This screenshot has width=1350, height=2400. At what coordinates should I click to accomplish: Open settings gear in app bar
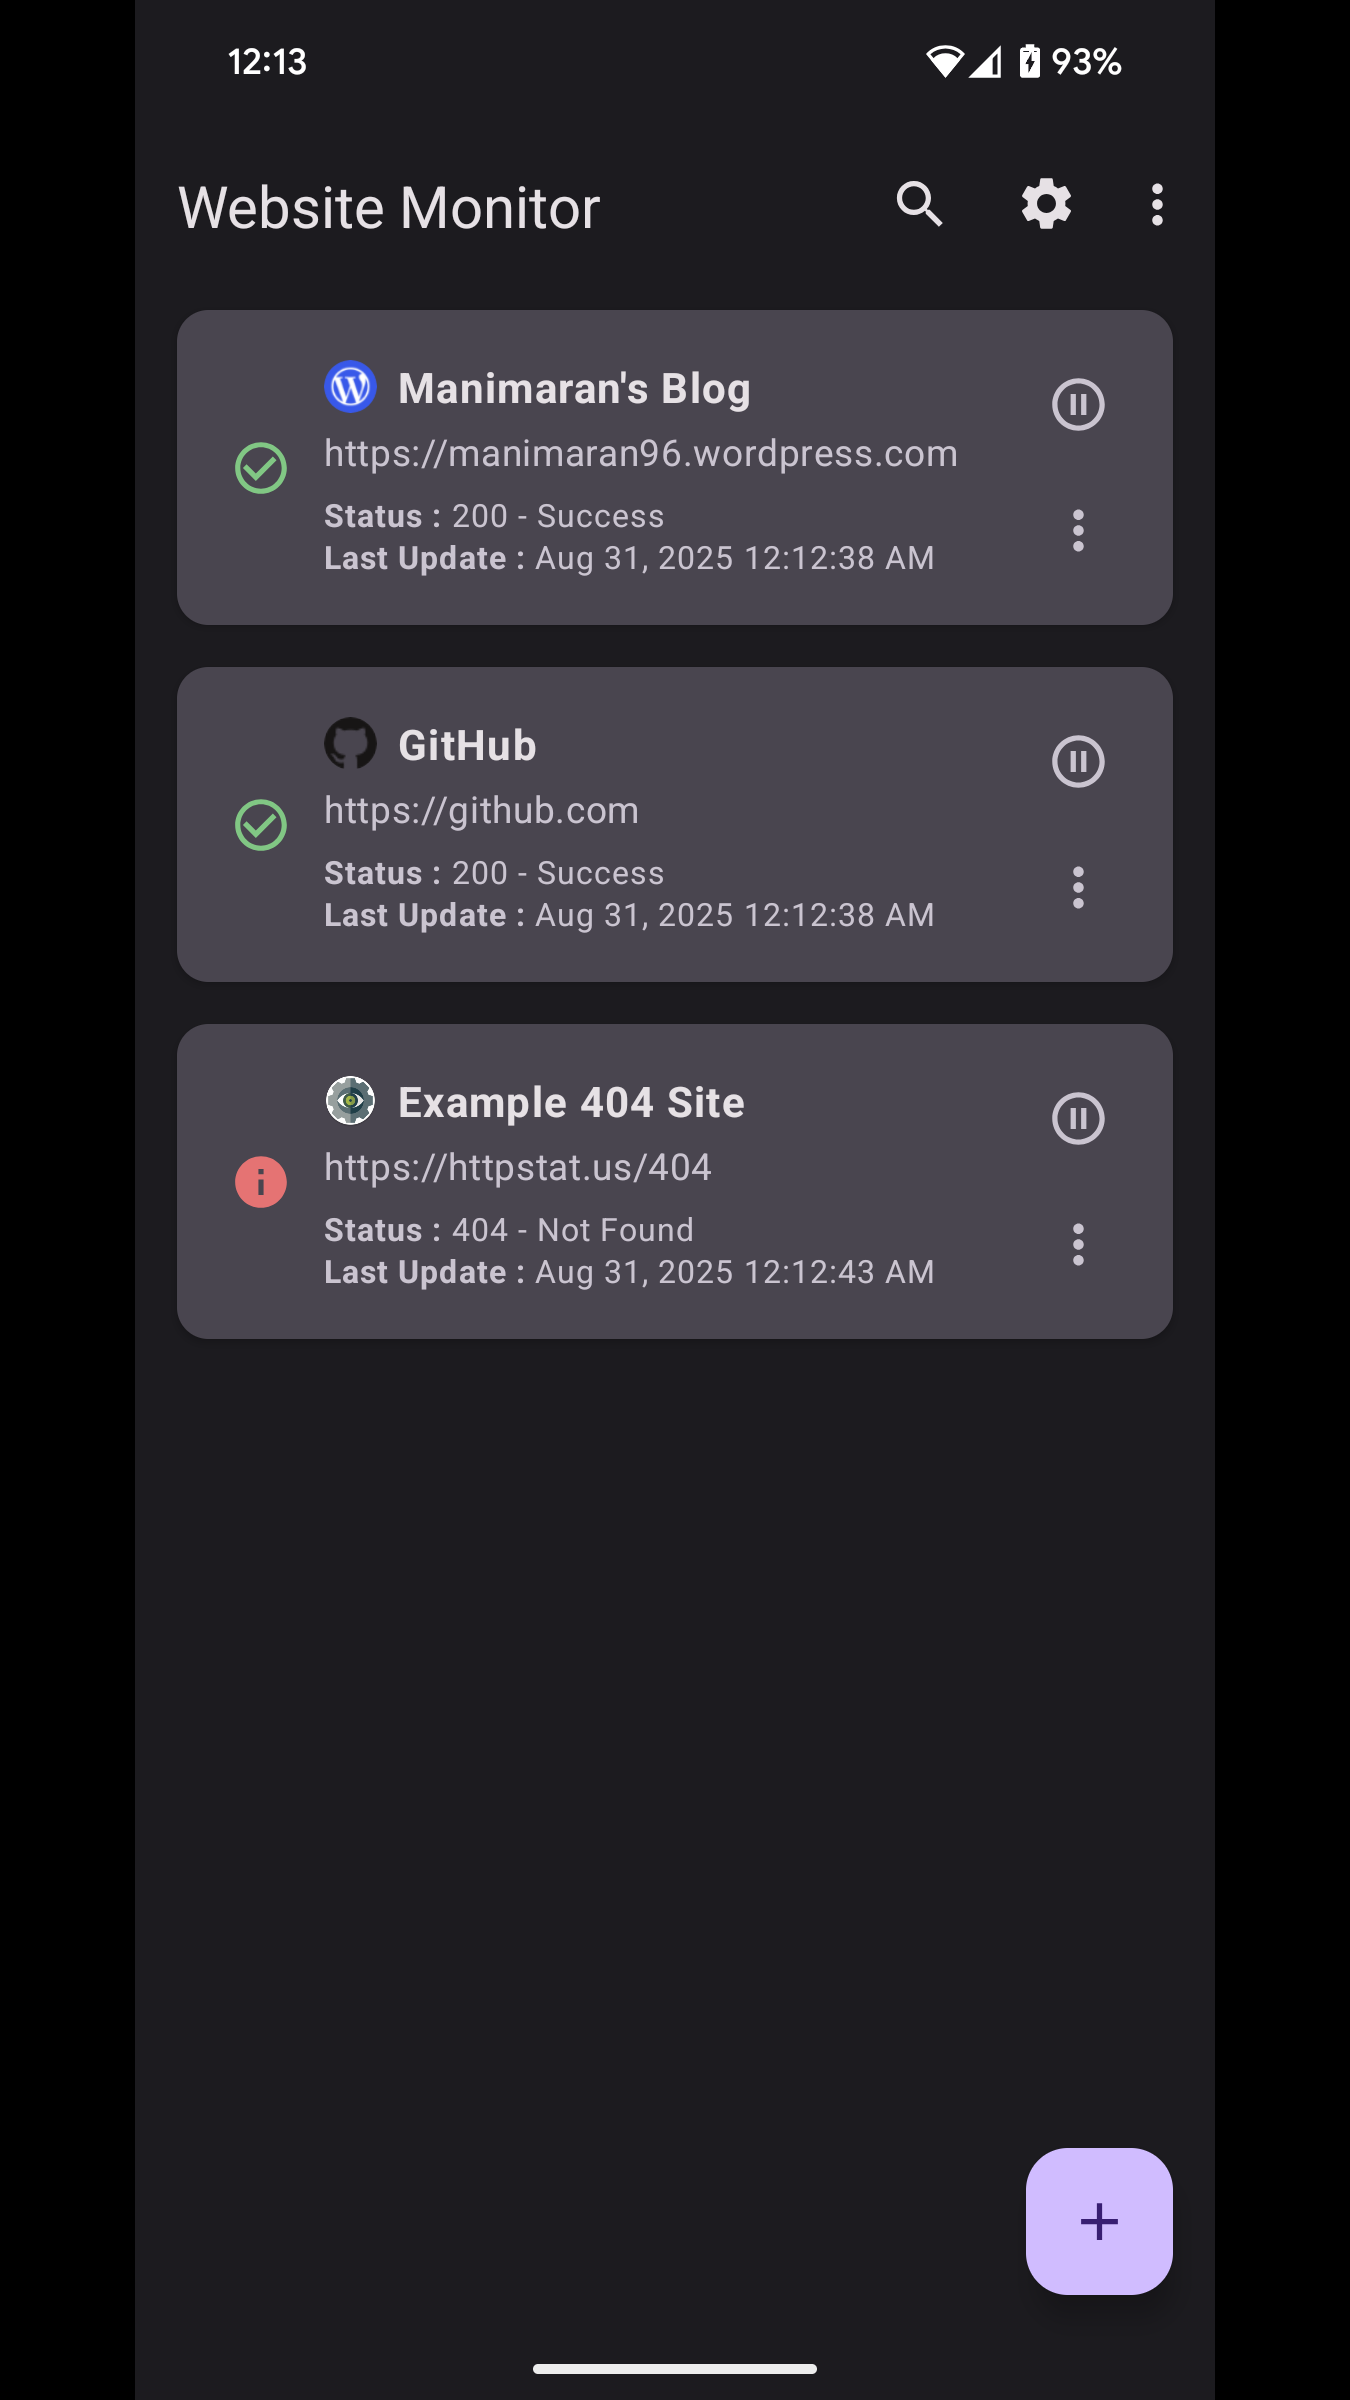pos(1046,205)
